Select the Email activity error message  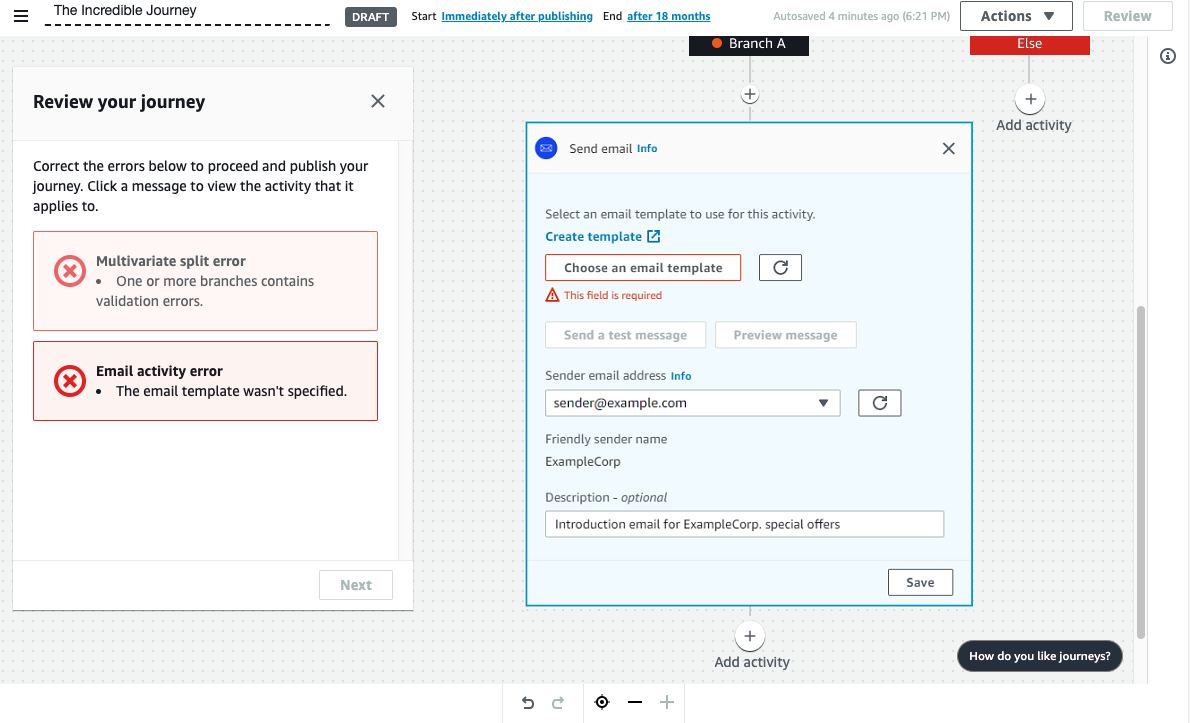point(205,381)
